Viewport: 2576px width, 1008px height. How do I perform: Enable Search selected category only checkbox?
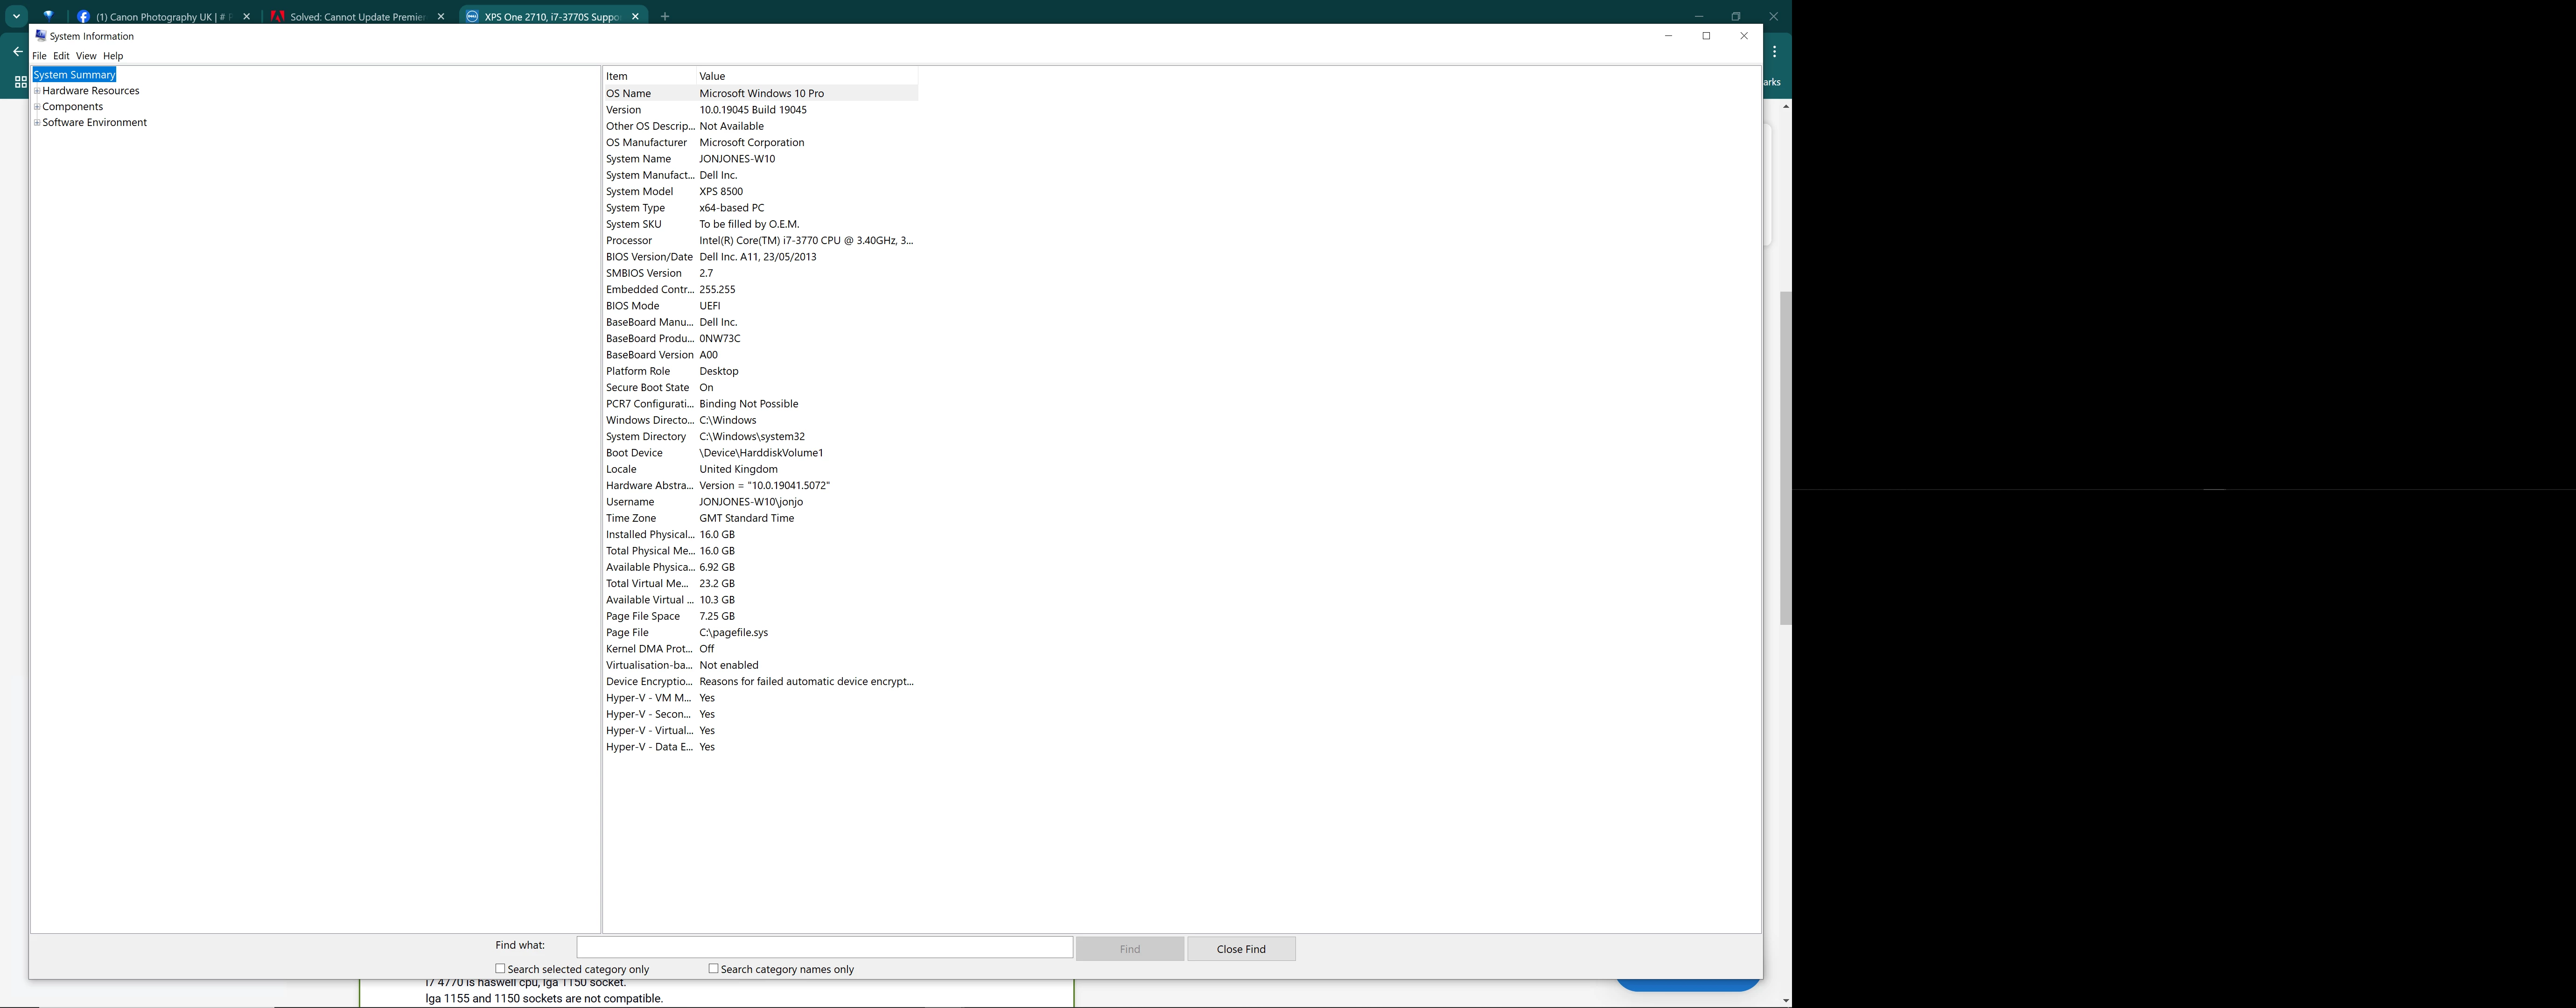[x=500, y=968]
